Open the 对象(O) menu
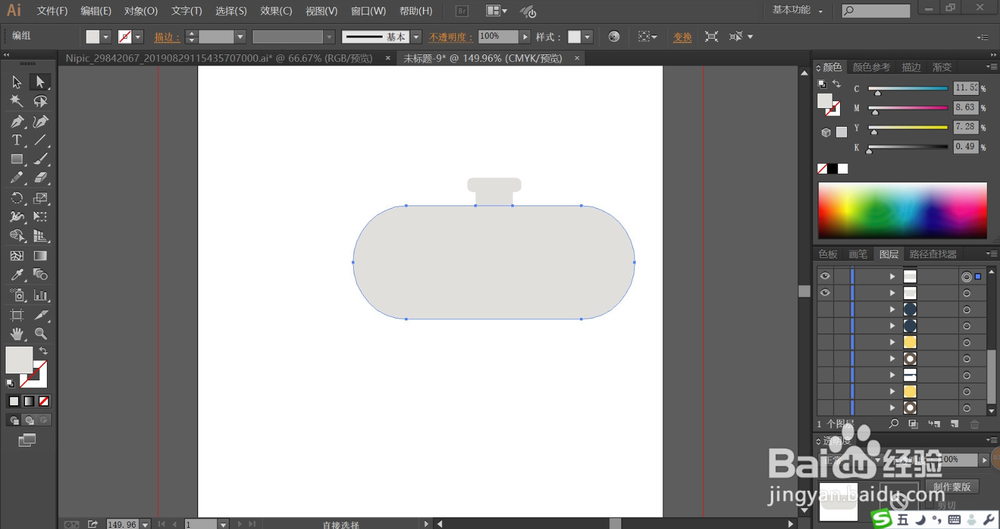 coord(141,11)
